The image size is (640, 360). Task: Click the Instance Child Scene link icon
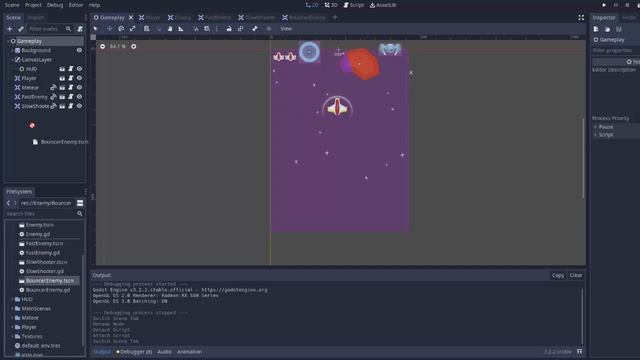[x=21, y=29]
